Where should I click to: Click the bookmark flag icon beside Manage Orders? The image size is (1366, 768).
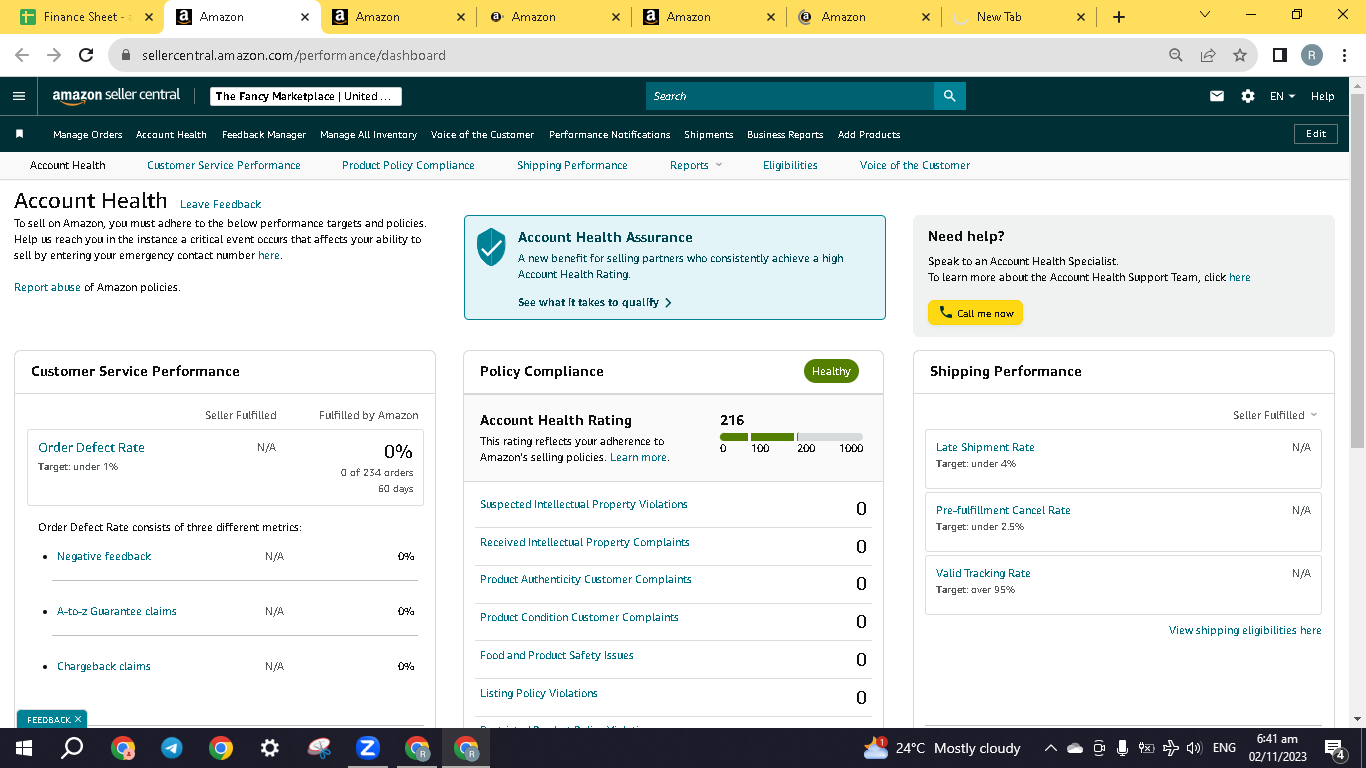point(19,134)
